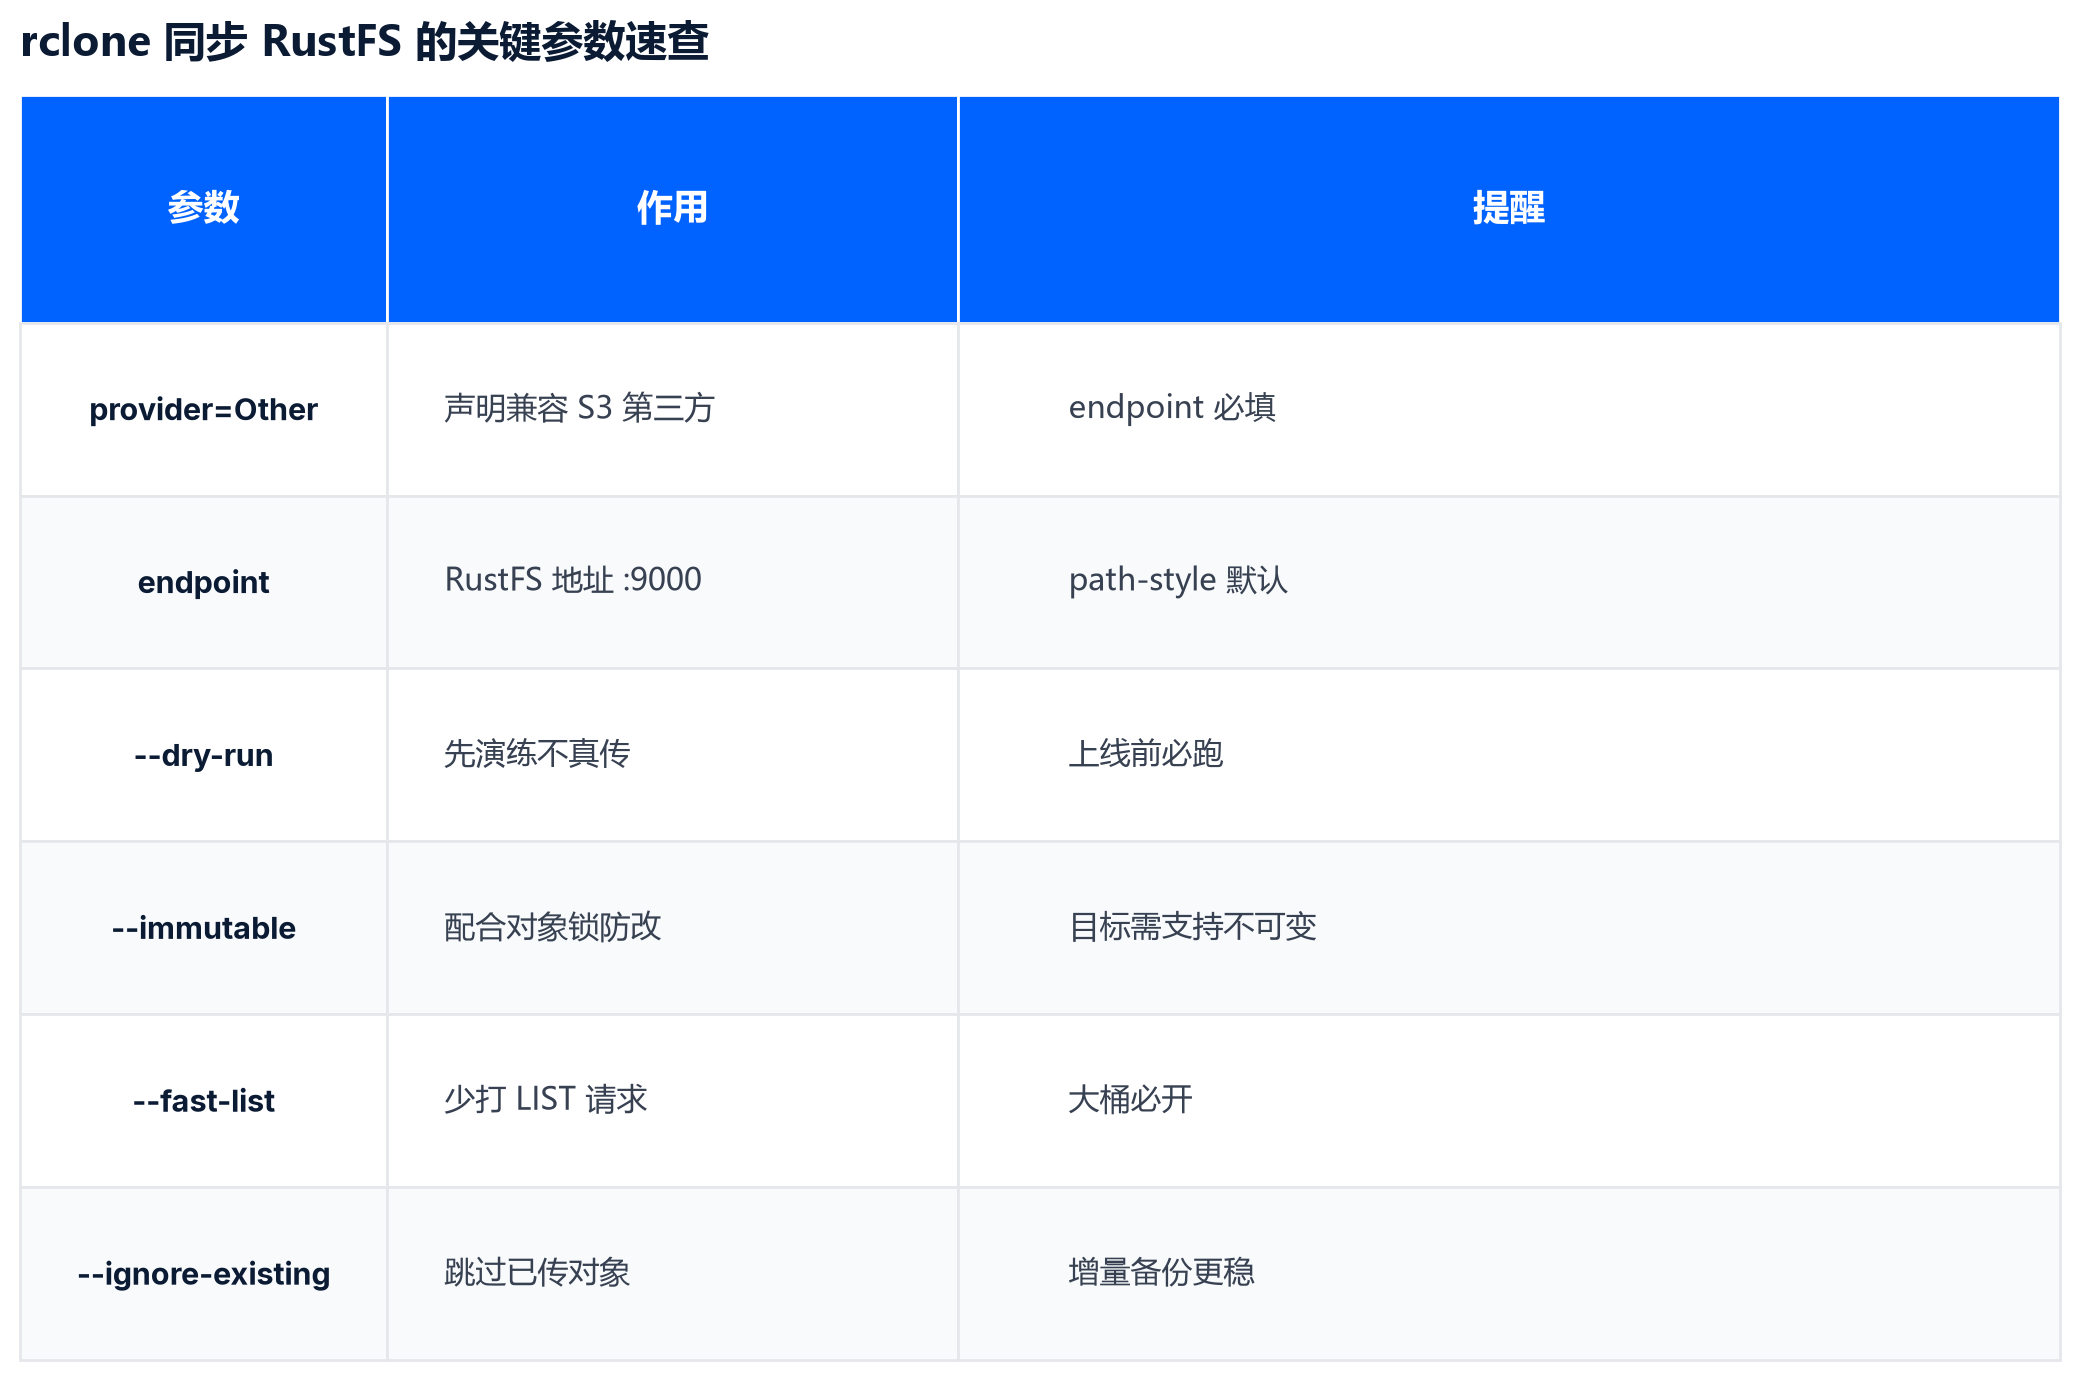Click the '提醒' column header
Viewport: 2080px width, 1380px height.
(1509, 208)
